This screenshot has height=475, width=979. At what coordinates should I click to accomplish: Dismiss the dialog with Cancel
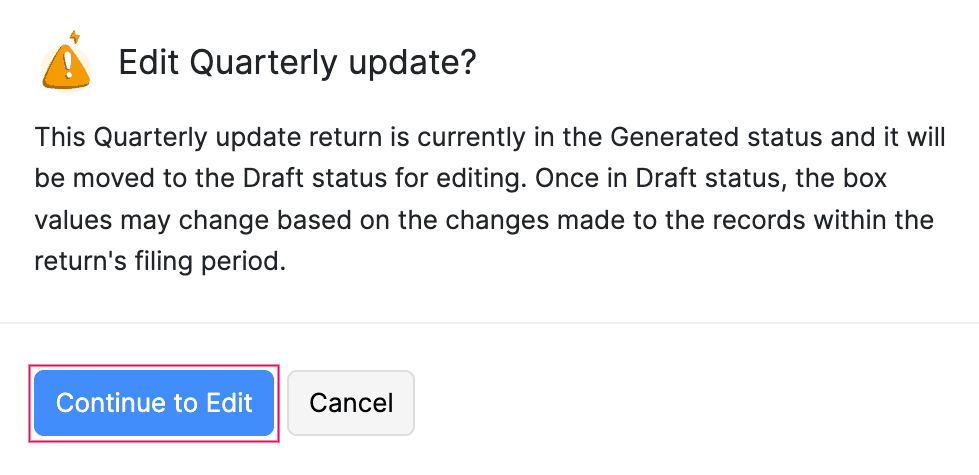351,403
